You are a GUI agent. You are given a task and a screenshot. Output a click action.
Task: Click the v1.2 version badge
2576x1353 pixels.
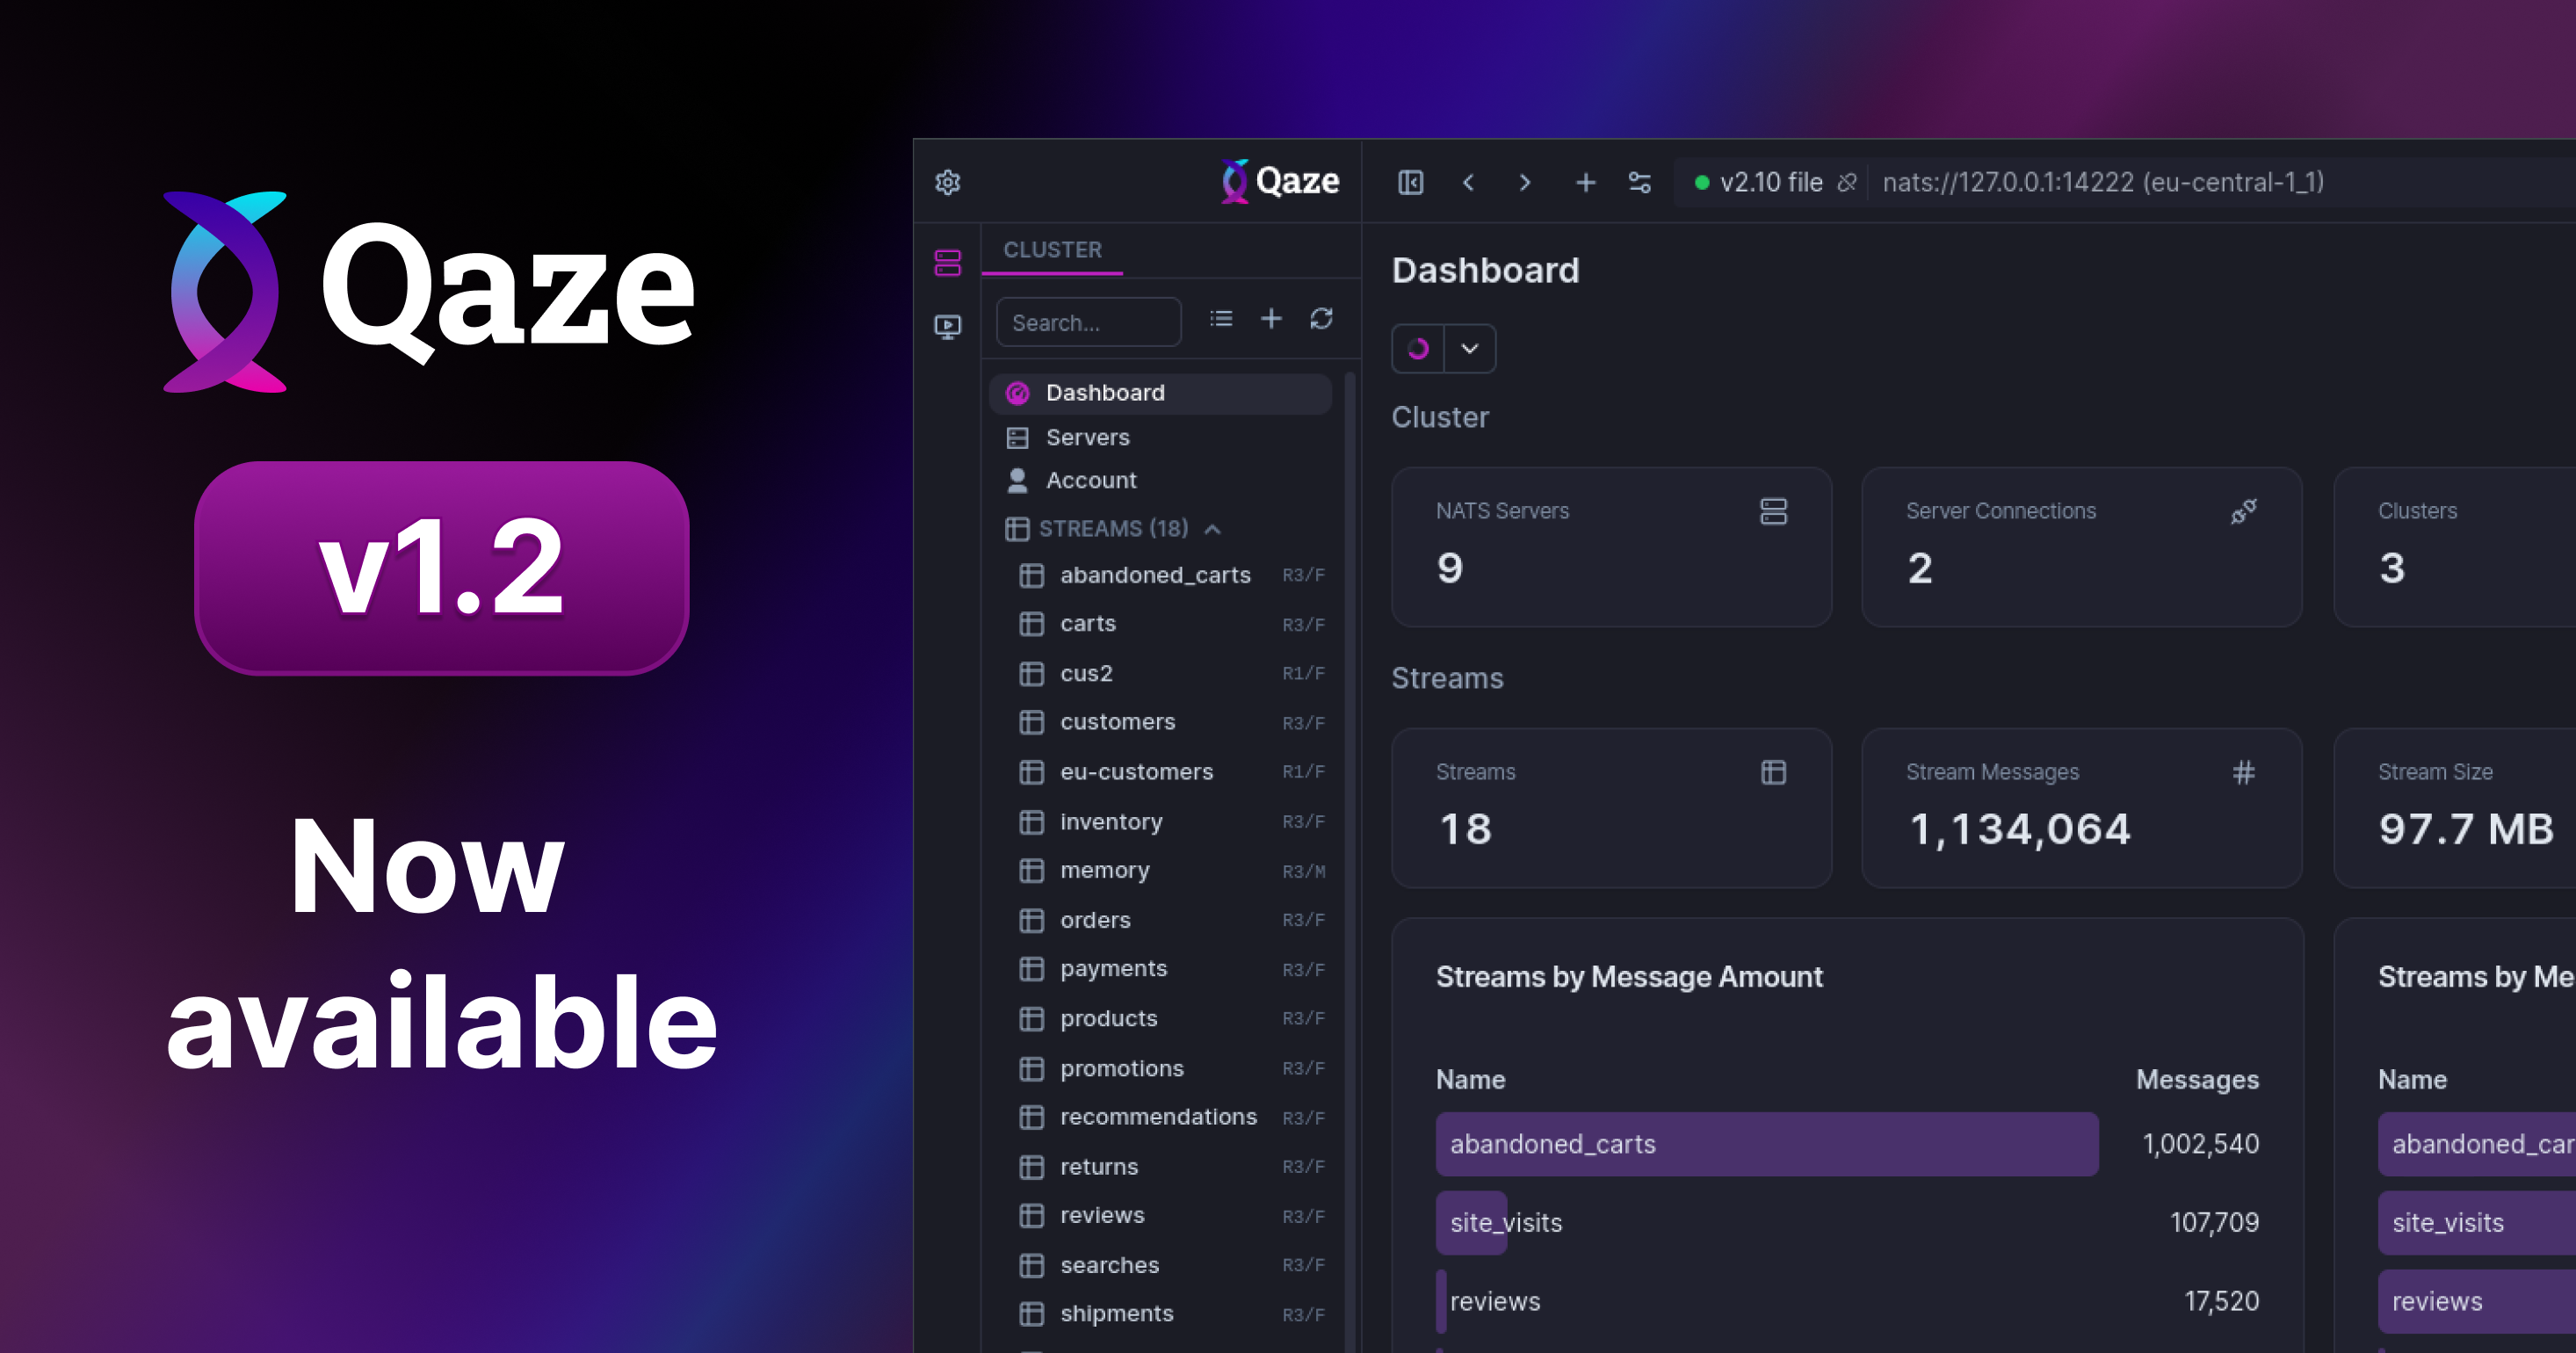pyautogui.click(x=441, y=568)
